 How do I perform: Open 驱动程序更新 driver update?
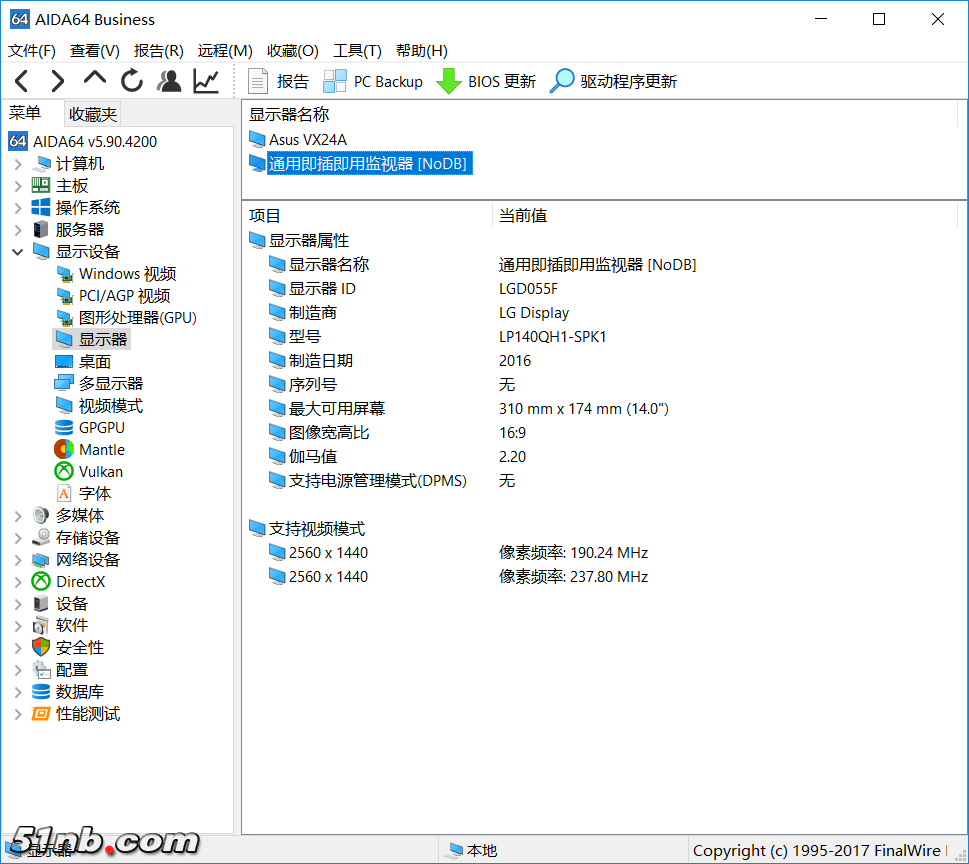point(614,81)
